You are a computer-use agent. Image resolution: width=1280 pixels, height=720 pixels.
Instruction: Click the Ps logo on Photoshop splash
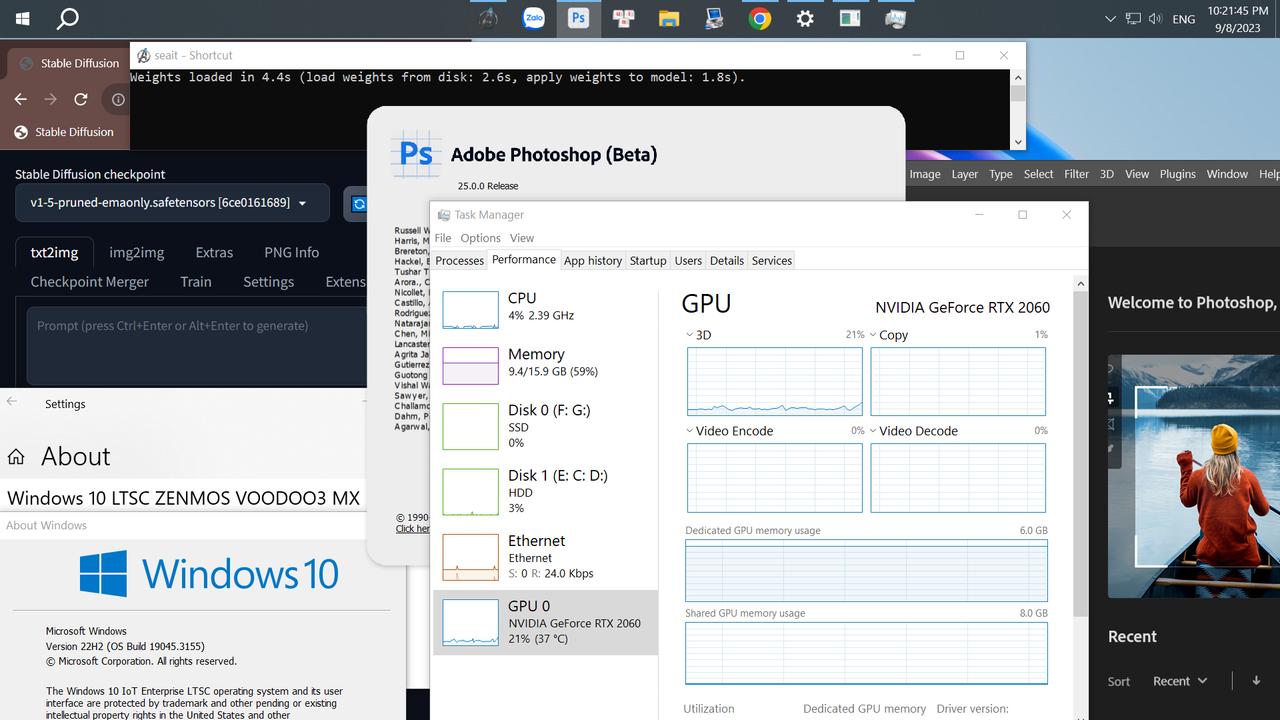click(415, 154)
